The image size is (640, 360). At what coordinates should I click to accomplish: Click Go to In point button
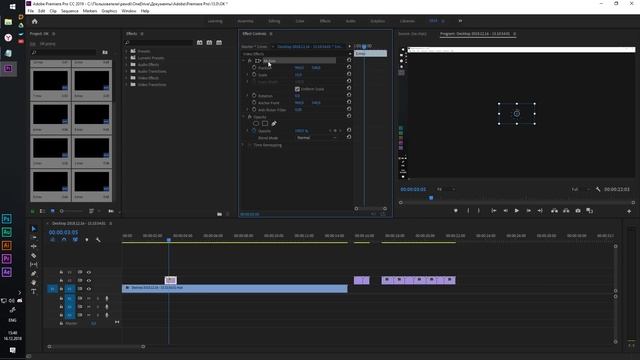[493, 211]
